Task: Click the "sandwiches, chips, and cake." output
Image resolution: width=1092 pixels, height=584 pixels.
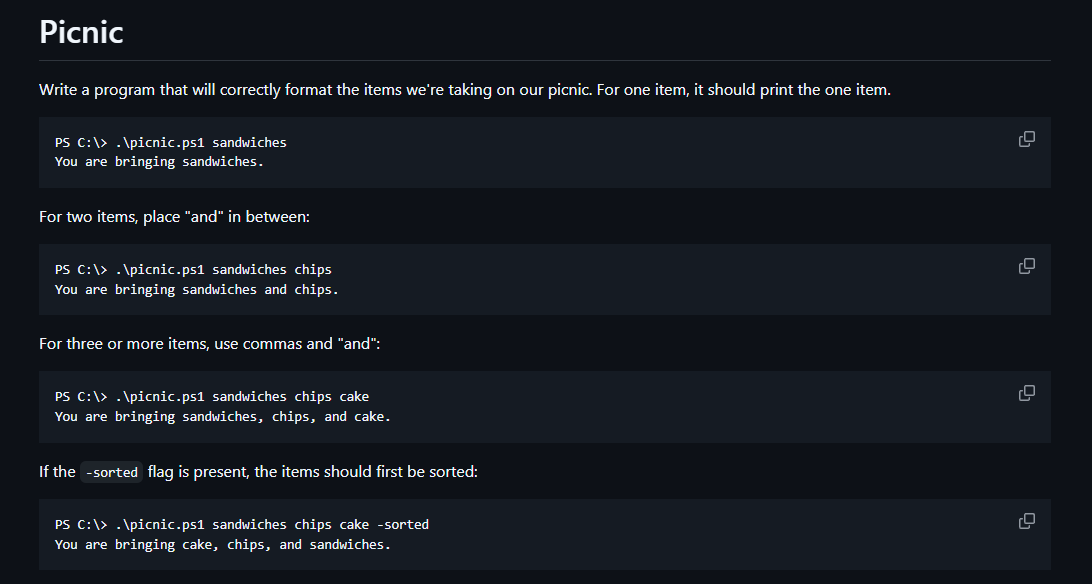Action: [x=223, y=416]
